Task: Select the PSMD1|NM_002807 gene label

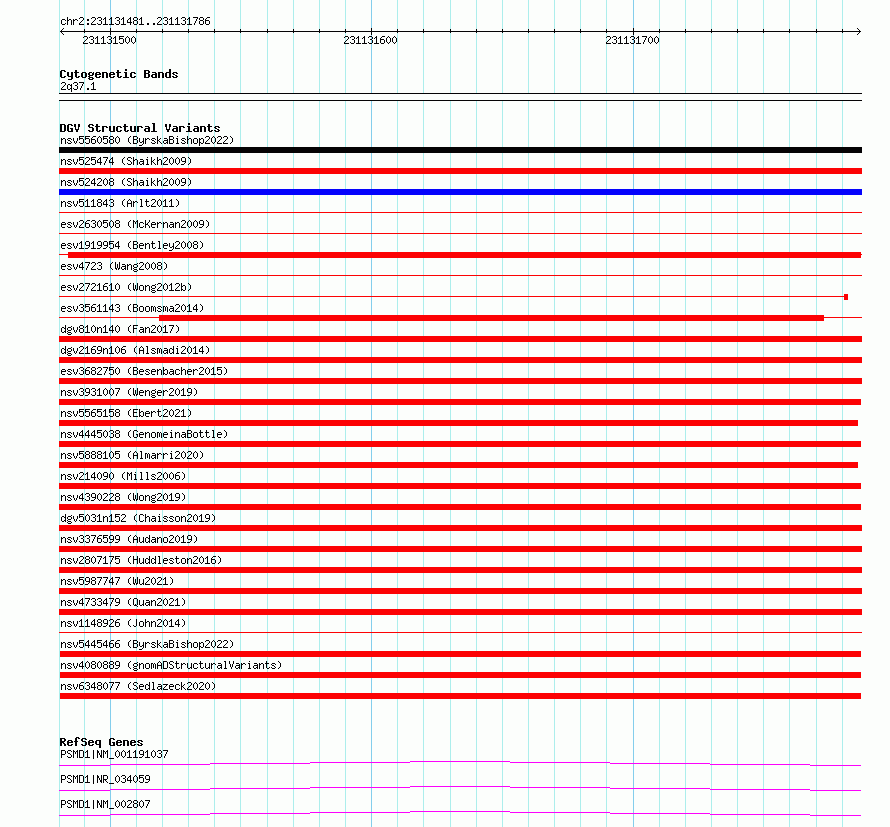Action: click(x=105, y=804)
